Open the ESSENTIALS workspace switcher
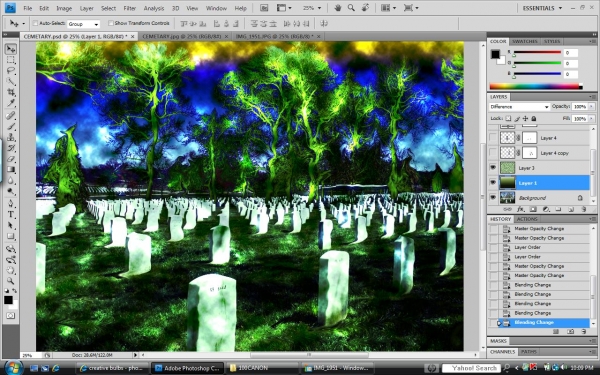Viewport: 600px width, 375px height. coord(543,8)
